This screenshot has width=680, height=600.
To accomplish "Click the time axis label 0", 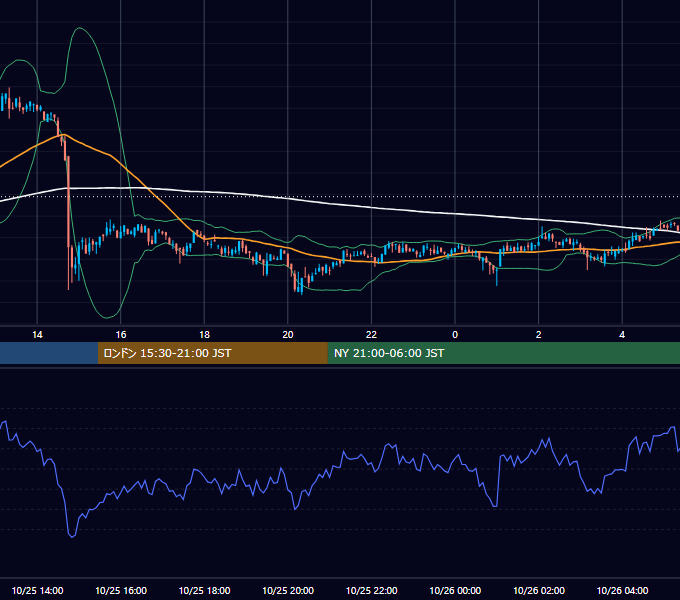I will coord(455,335).
